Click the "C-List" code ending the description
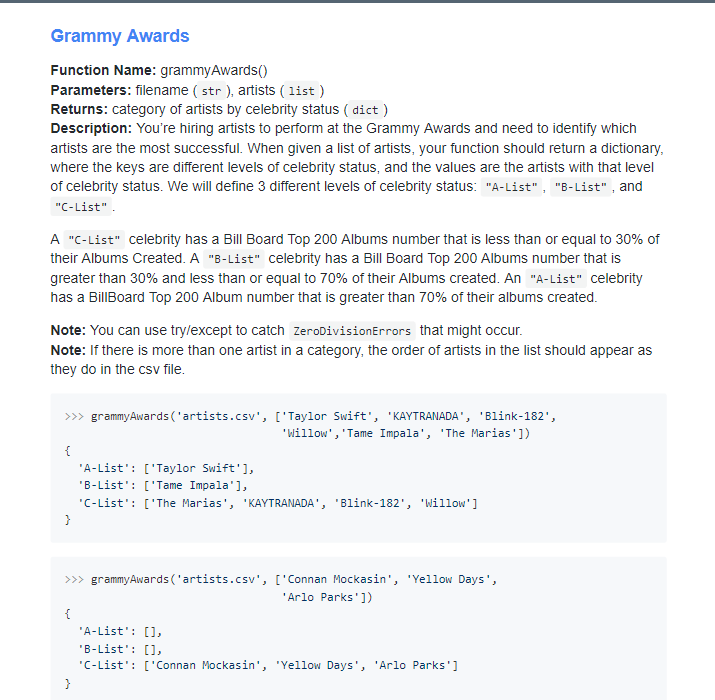 coord(81,207)
